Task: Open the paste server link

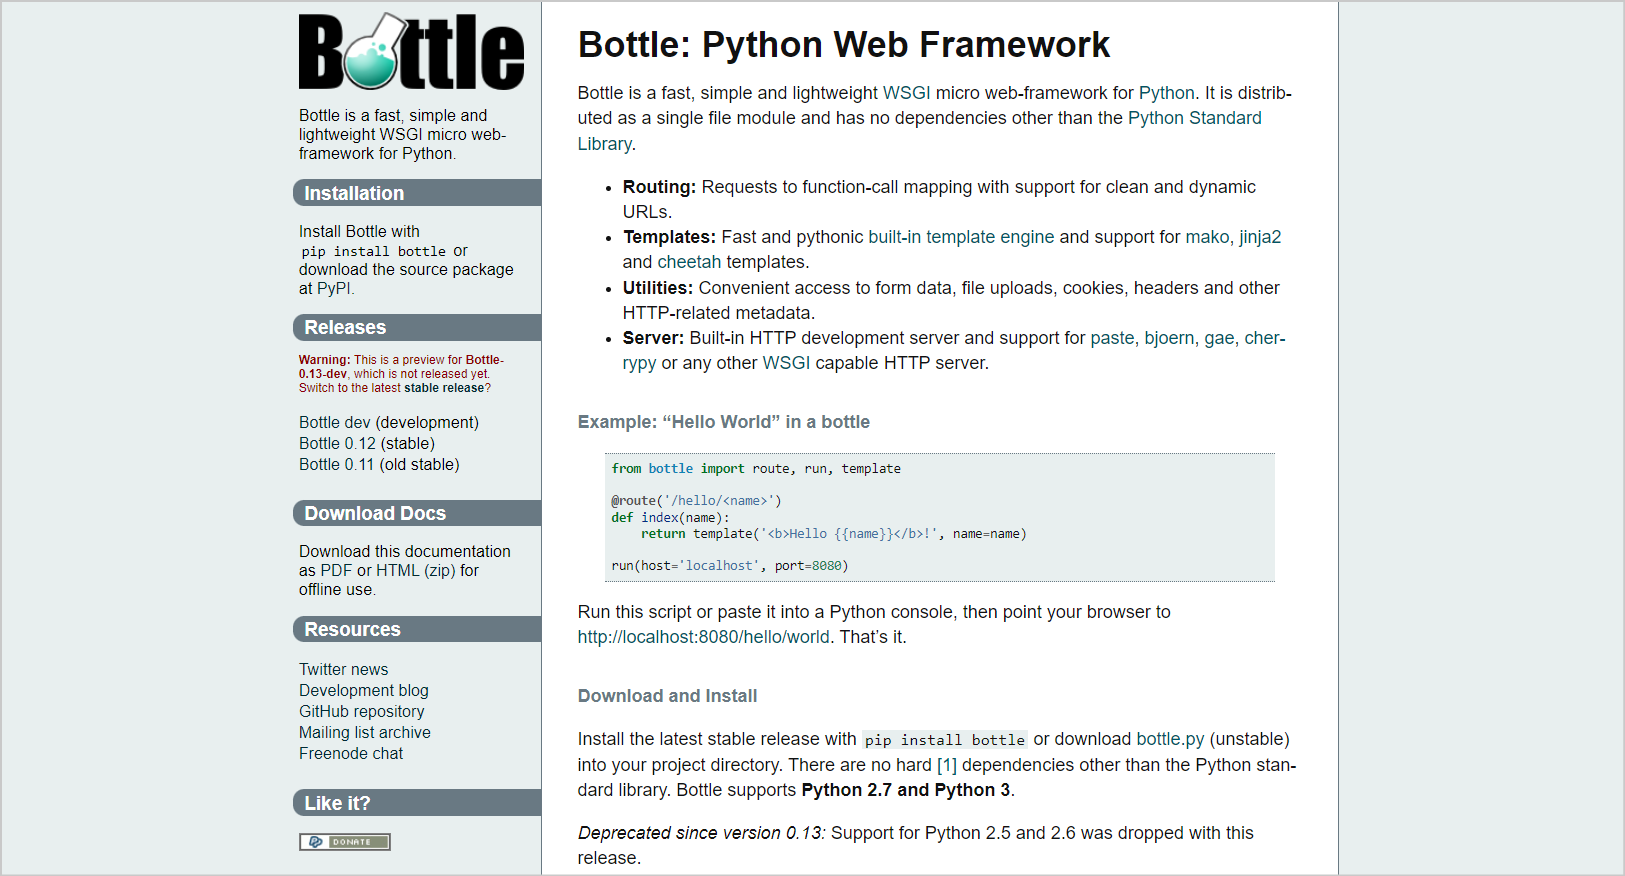Action: click(1112, 338)
